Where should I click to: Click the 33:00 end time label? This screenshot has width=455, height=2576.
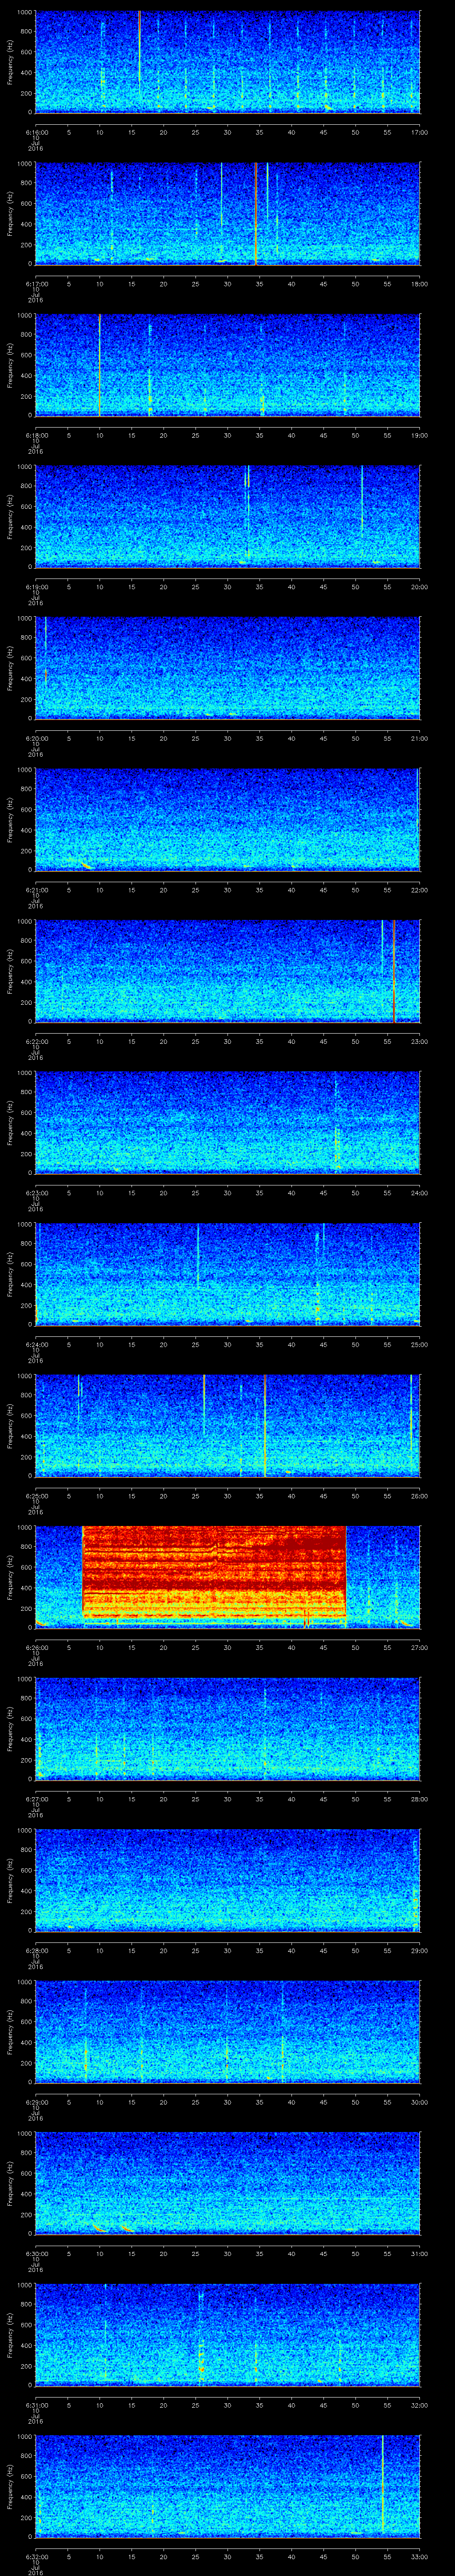(420, 2556)
